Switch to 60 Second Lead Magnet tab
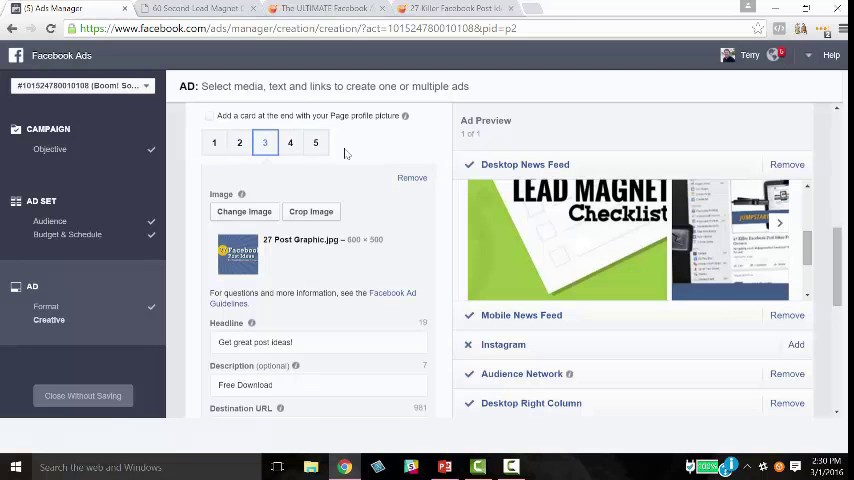Image resolution: width=854 pixels, height=480 pixels. click(198, 9)
